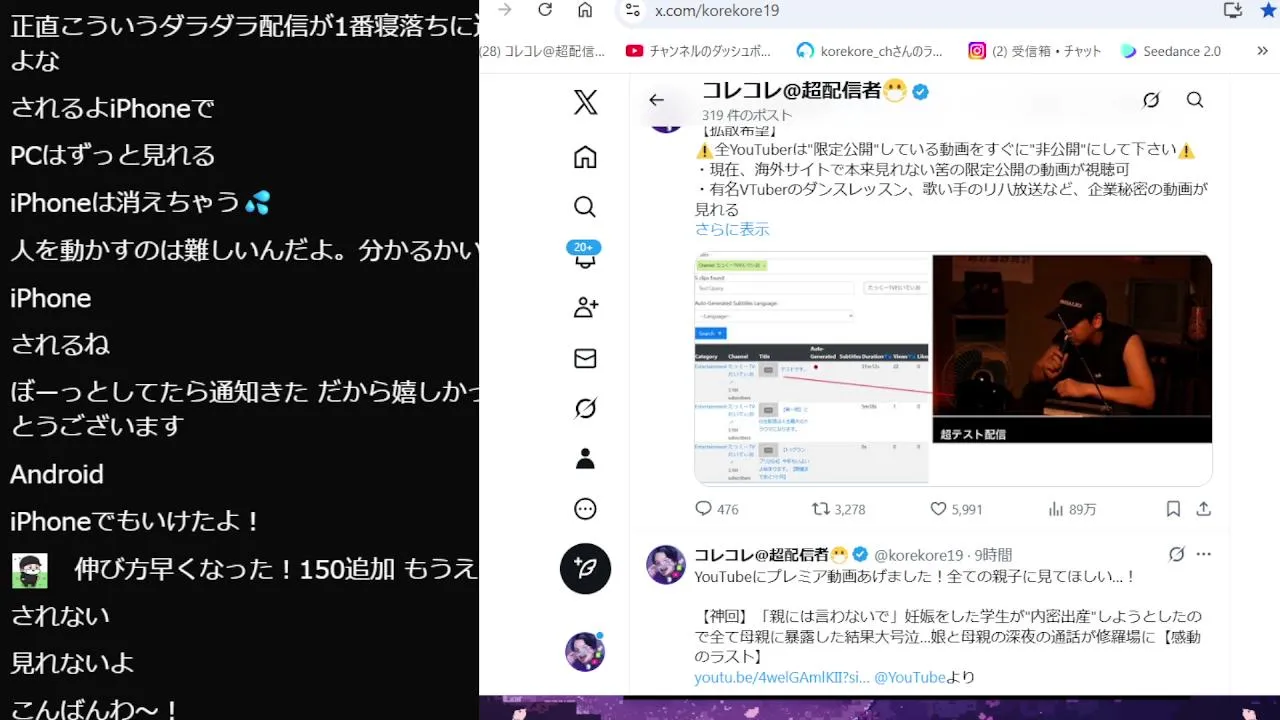Select 319 件のポスト count text
Viewport: 1280px width, 720px height.
coord(747,115)
